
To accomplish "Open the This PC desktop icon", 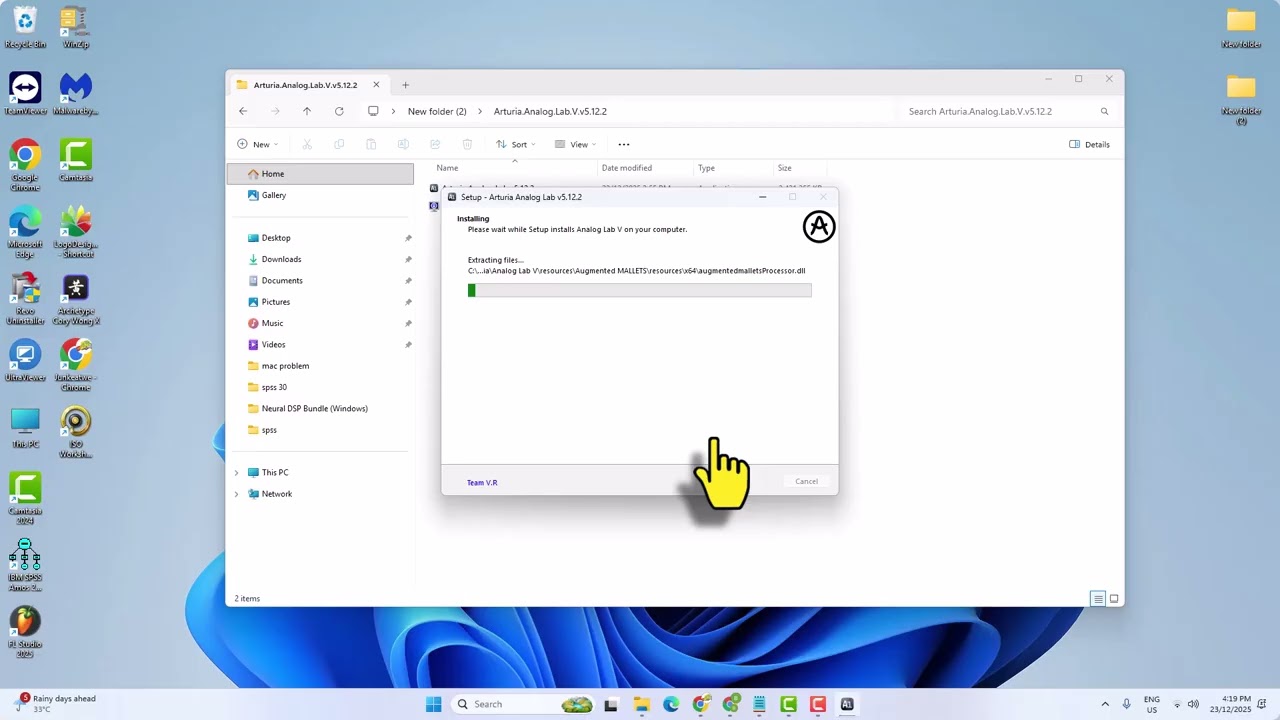I will coord(25,427).
